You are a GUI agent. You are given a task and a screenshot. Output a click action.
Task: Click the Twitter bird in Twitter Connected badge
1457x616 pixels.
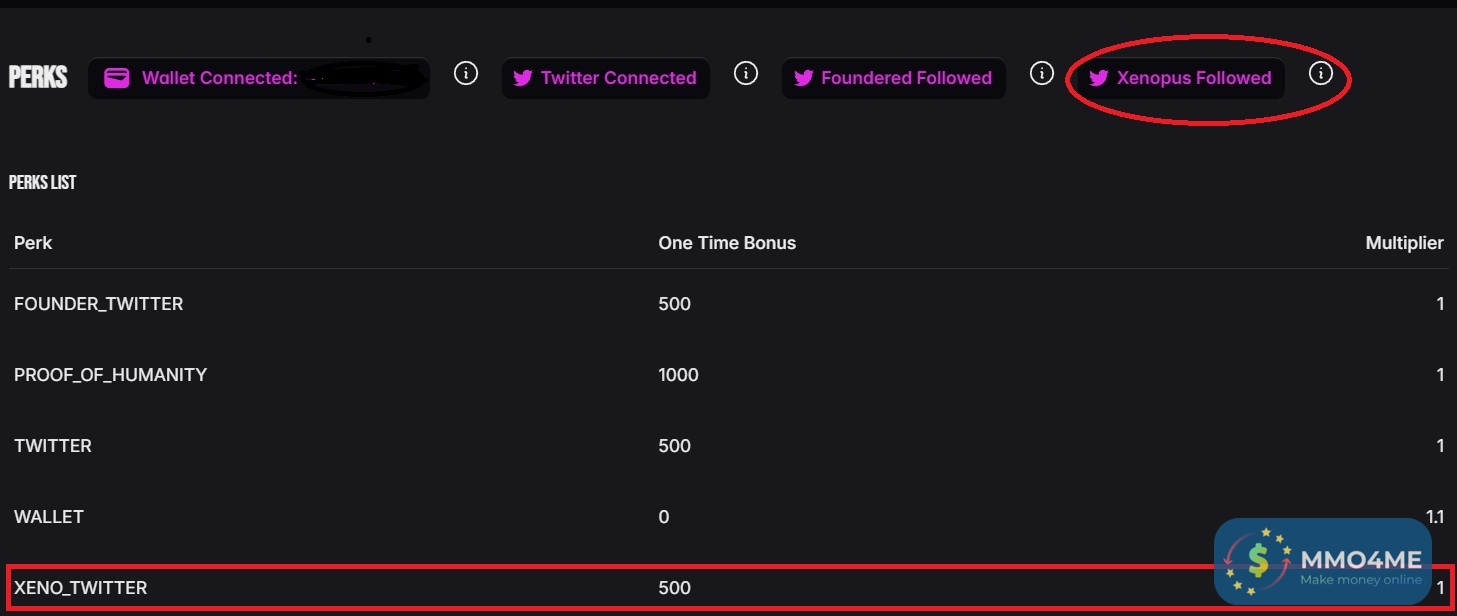[x=523, y=78]
